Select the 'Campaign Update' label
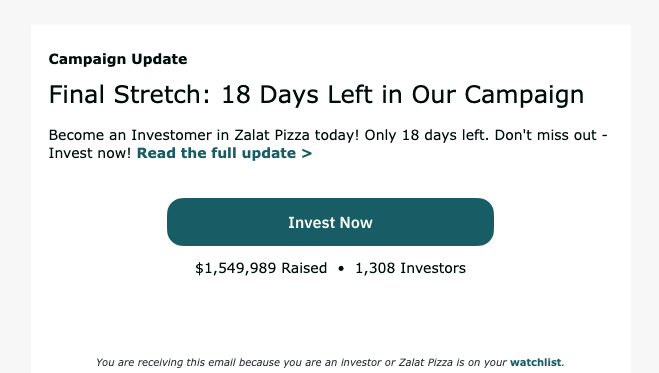Image resolution: width=659 pixels, height=373 pixels. (x=118, y=59)
